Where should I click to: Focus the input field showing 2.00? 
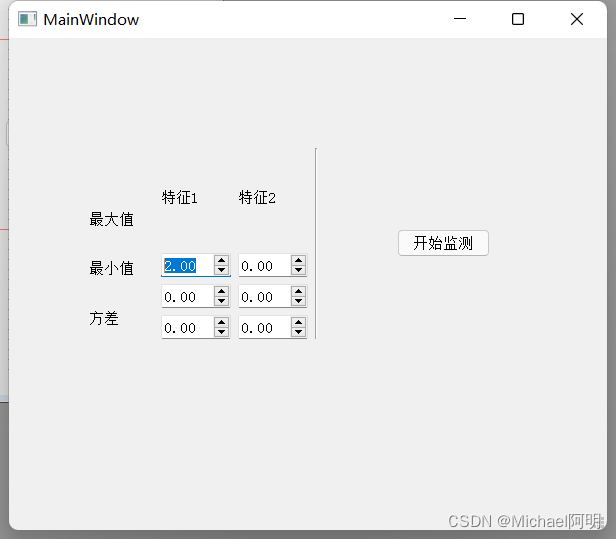coord(188,265)
